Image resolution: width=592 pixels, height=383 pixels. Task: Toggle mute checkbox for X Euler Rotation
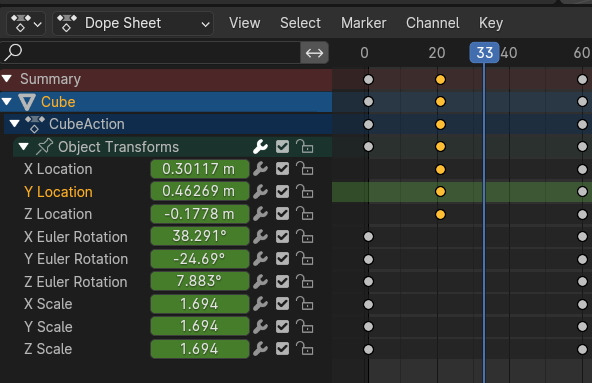(x=282, y=236)
